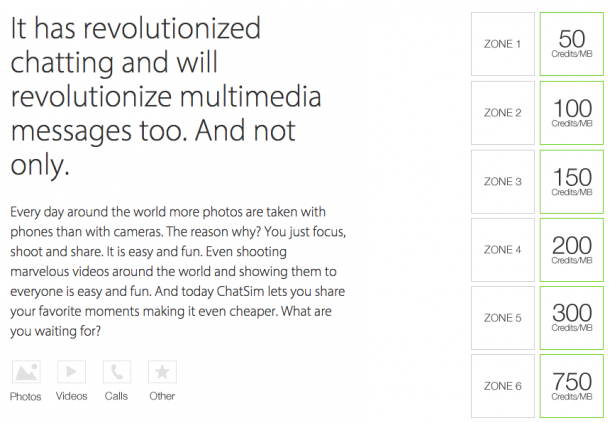610x423 pixels.
Task: Click the 750 Credits/MB tile
Action: point(572,387)
